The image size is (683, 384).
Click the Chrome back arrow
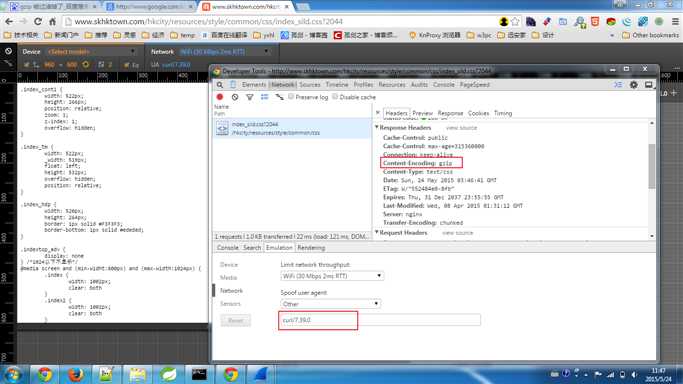(x=9, y=21)
